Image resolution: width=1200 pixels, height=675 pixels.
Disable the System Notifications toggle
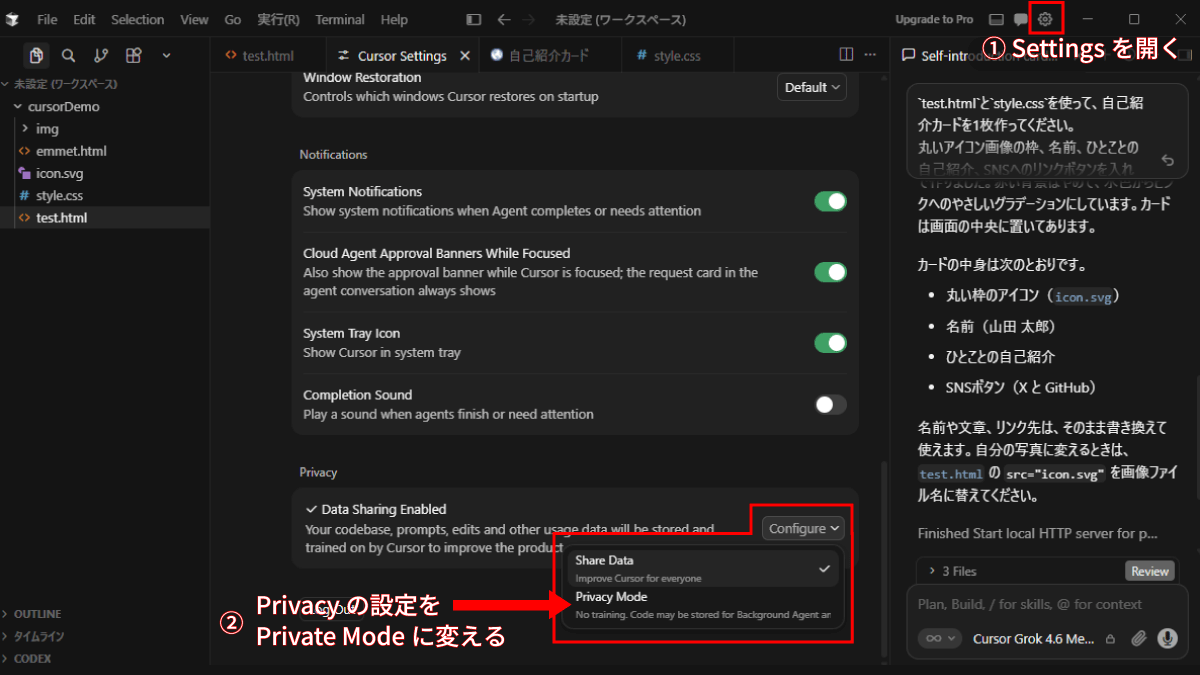(x=830, y=201)
